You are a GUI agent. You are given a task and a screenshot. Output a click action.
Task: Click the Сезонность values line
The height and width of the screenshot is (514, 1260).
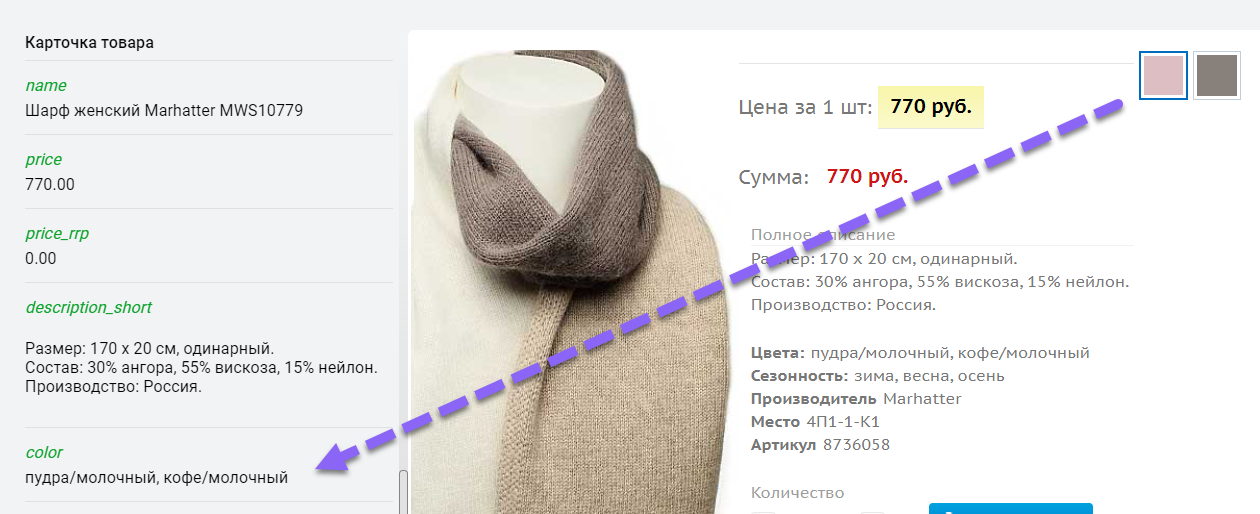coord(878,376)
